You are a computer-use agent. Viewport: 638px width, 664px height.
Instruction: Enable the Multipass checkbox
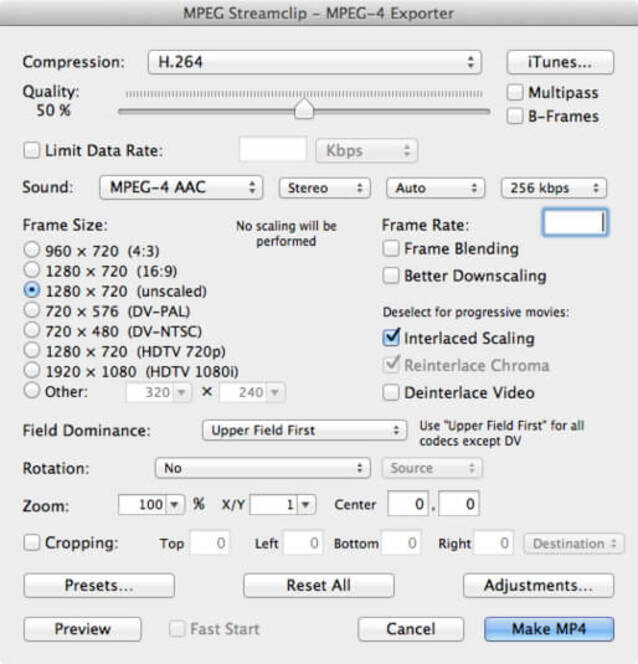tap(515, 93)
